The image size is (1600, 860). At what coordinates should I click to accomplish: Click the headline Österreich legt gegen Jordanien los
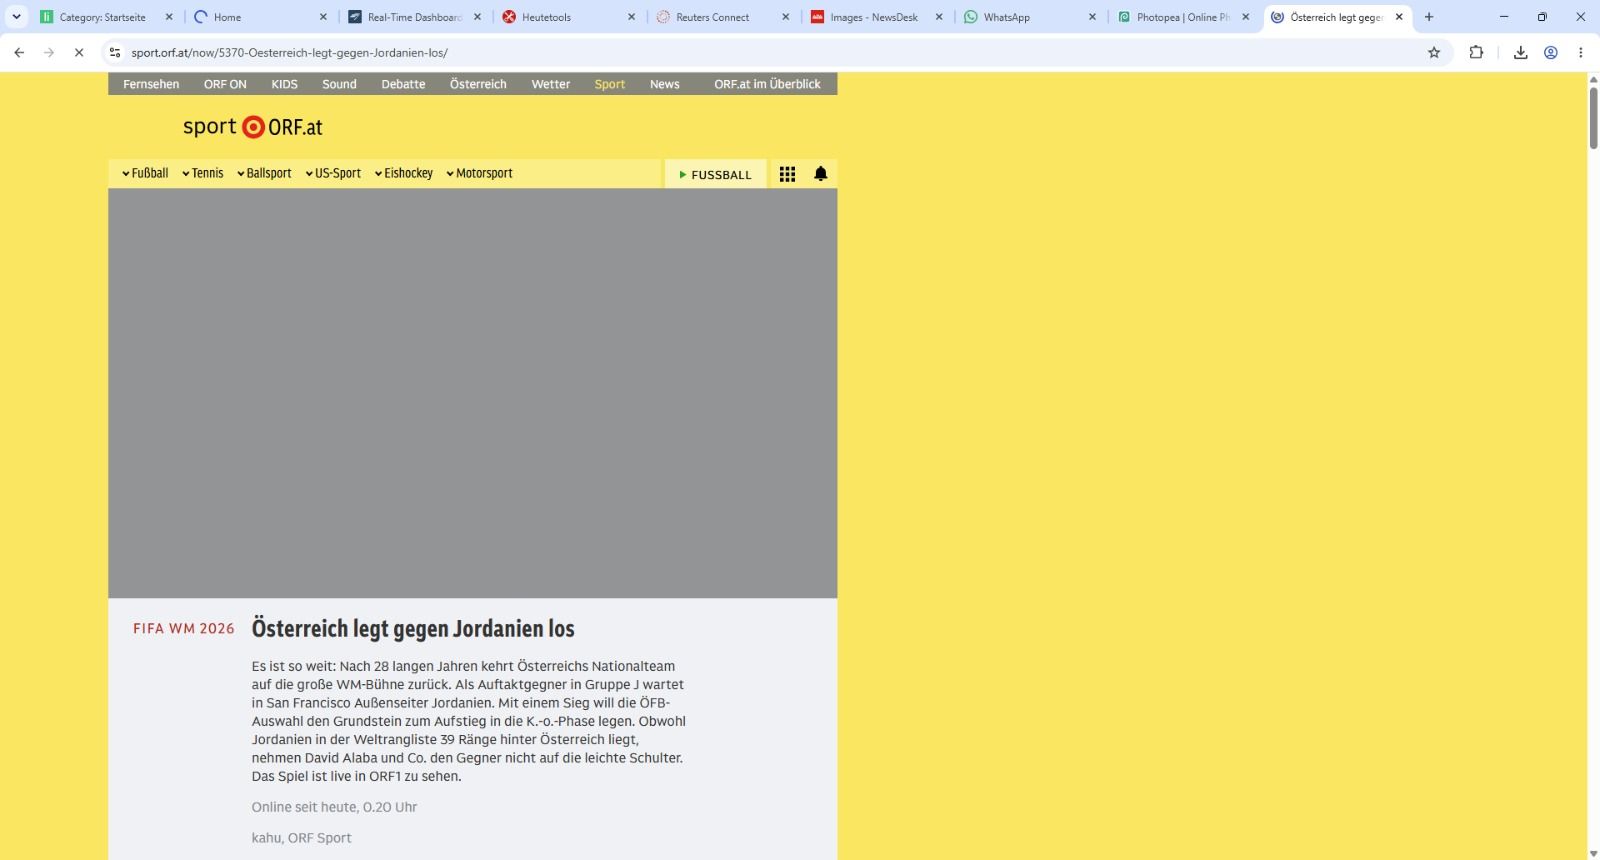coord(413,629)
